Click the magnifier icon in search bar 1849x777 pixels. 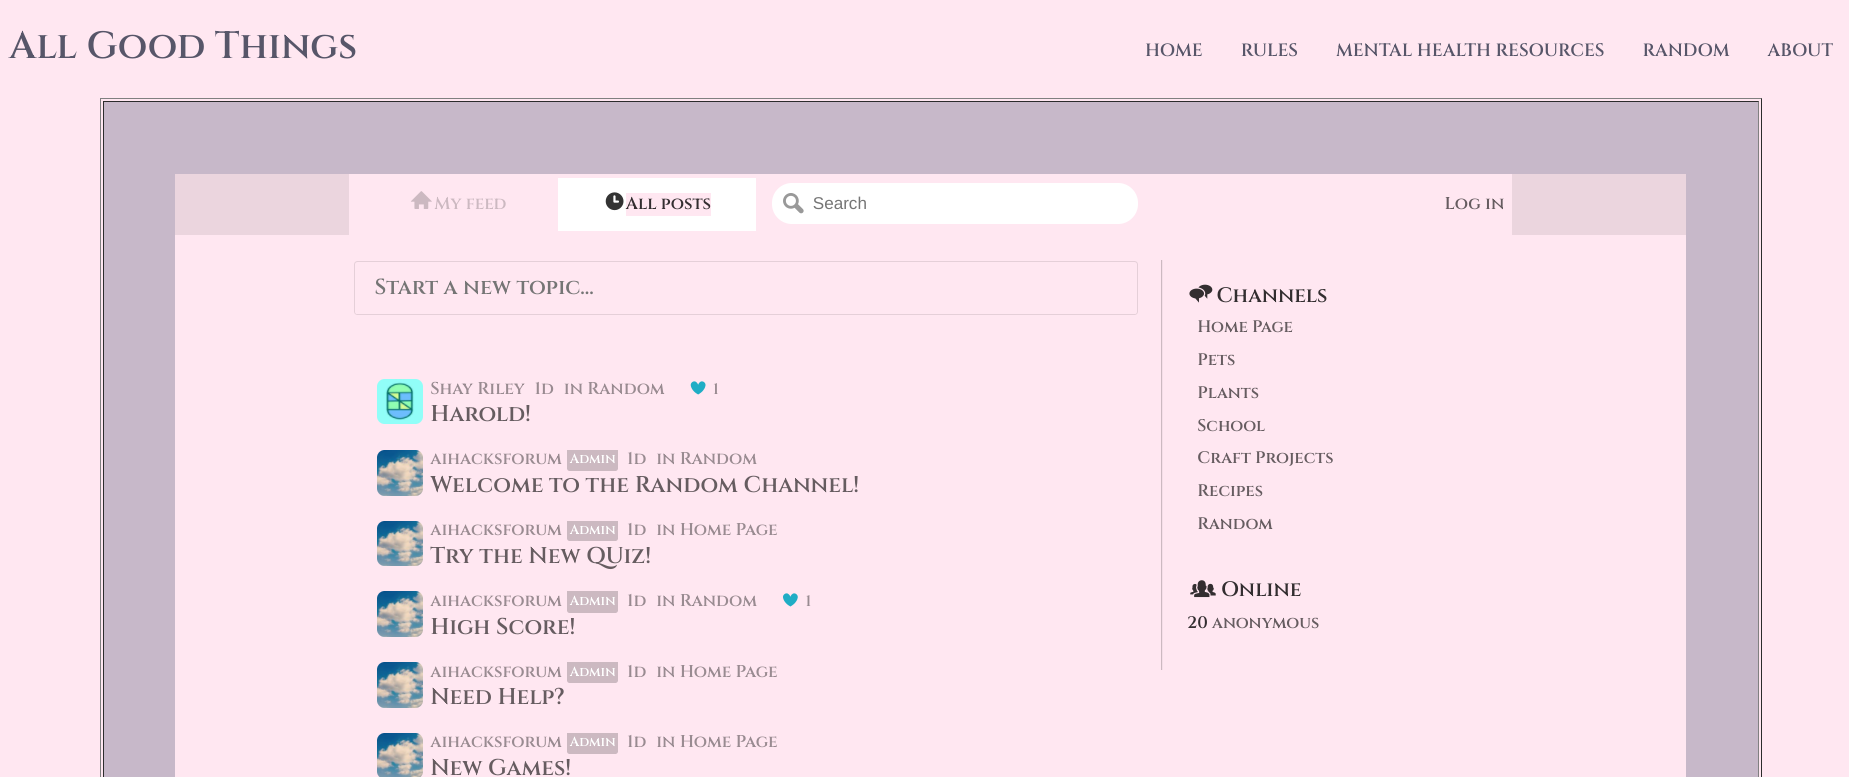pyautogui.click(x=793, y=203)
